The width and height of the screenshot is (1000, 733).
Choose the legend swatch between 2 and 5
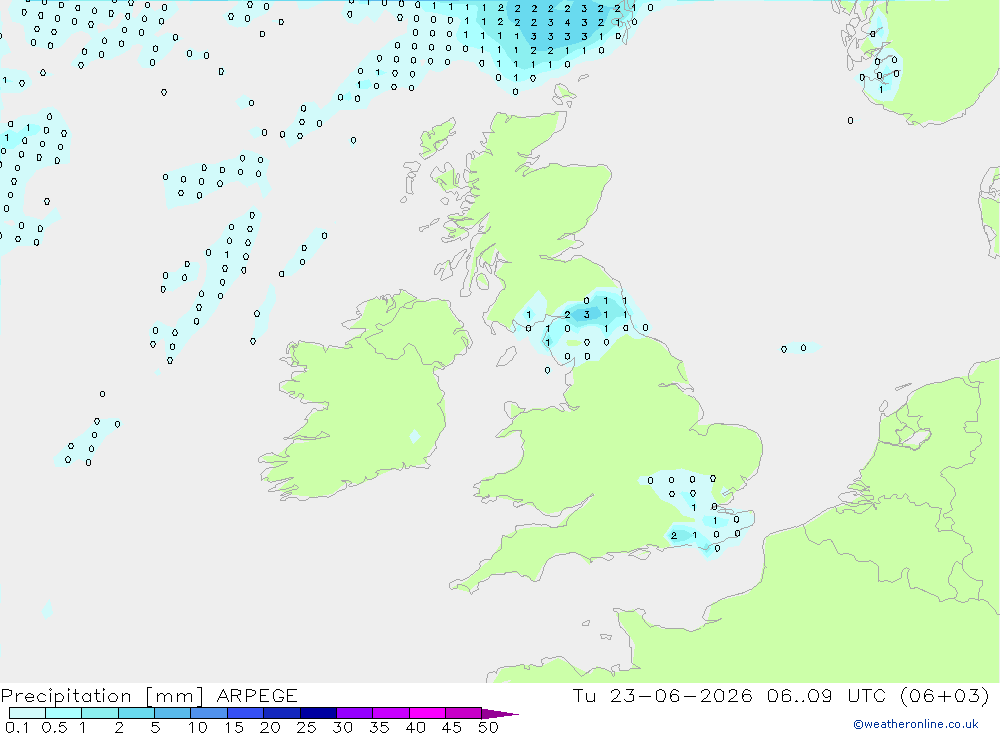pos(136,713)
